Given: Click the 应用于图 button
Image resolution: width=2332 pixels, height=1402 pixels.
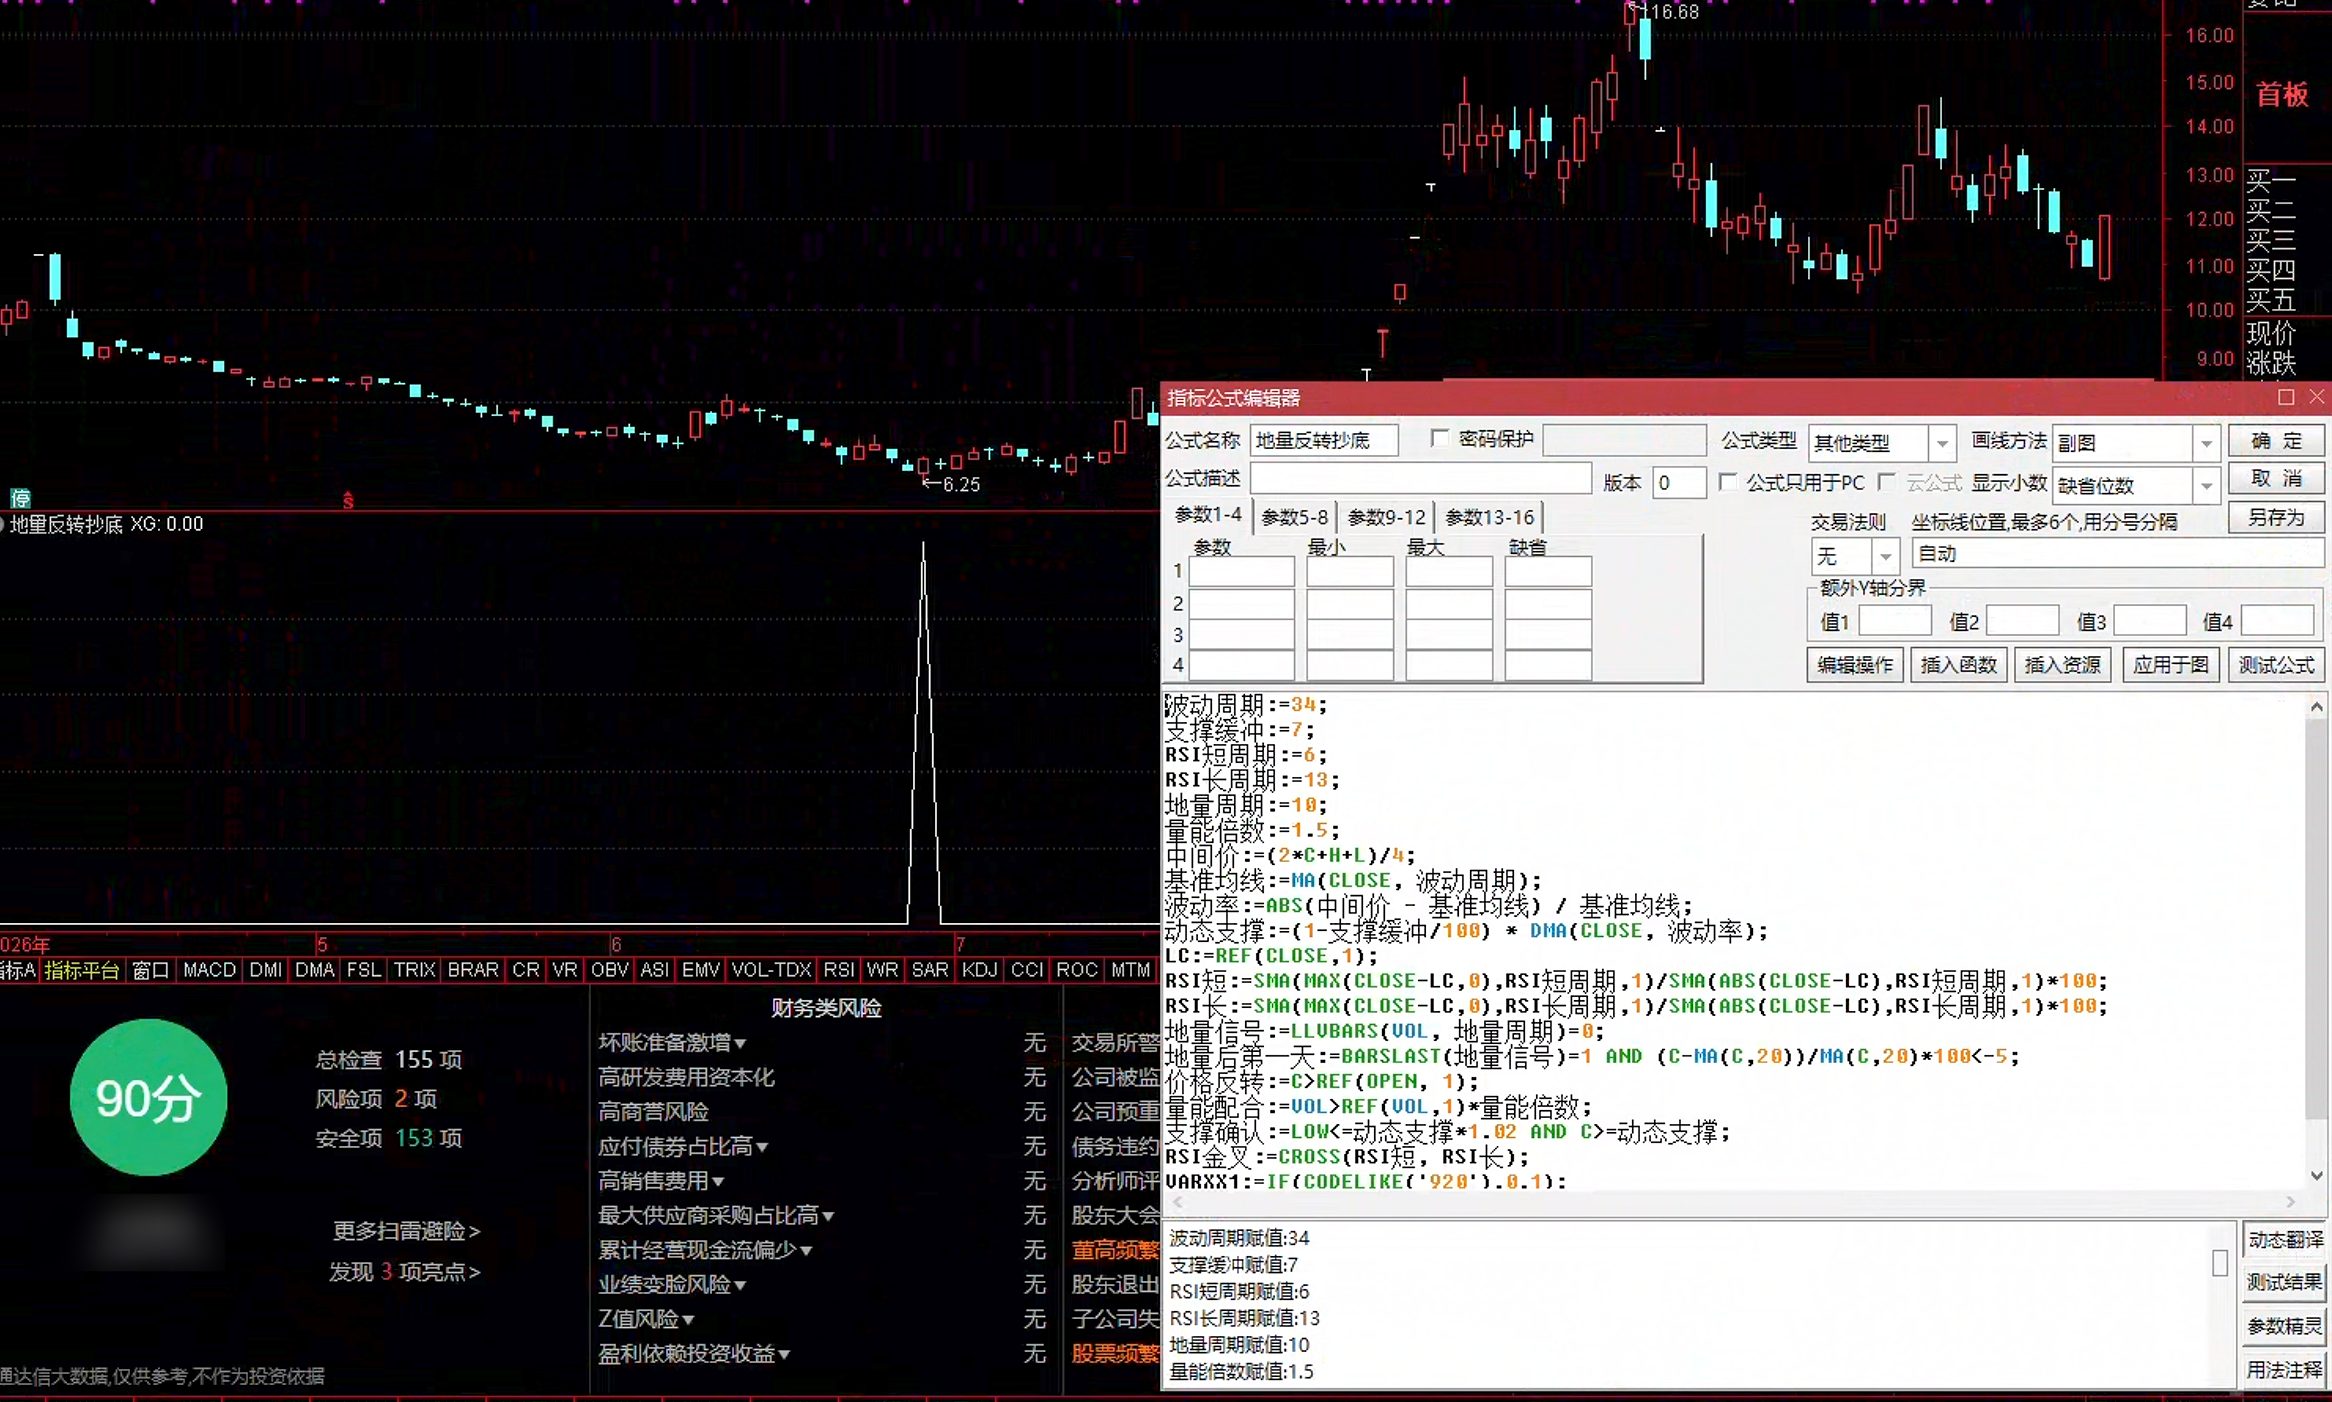Looking at the screenshot, I should 2170,665.
